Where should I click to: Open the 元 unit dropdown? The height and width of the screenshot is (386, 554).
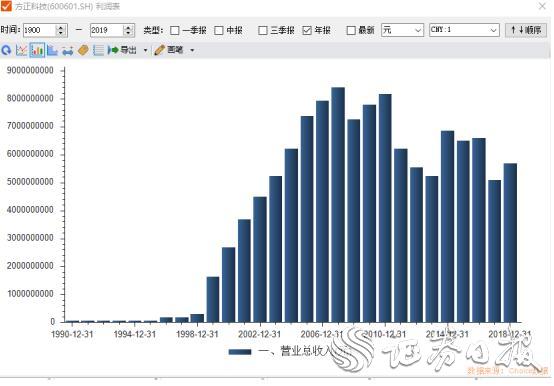click(x=402, y=30)
